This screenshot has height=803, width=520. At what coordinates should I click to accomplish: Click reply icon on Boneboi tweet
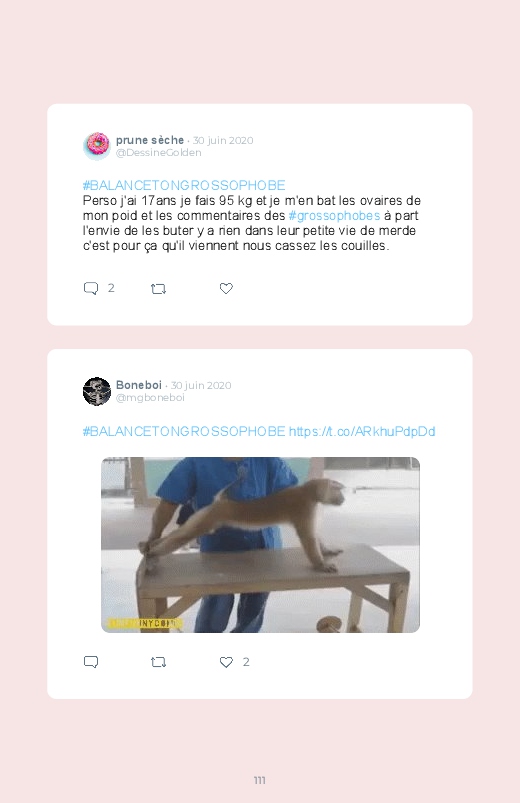[91, 662]
